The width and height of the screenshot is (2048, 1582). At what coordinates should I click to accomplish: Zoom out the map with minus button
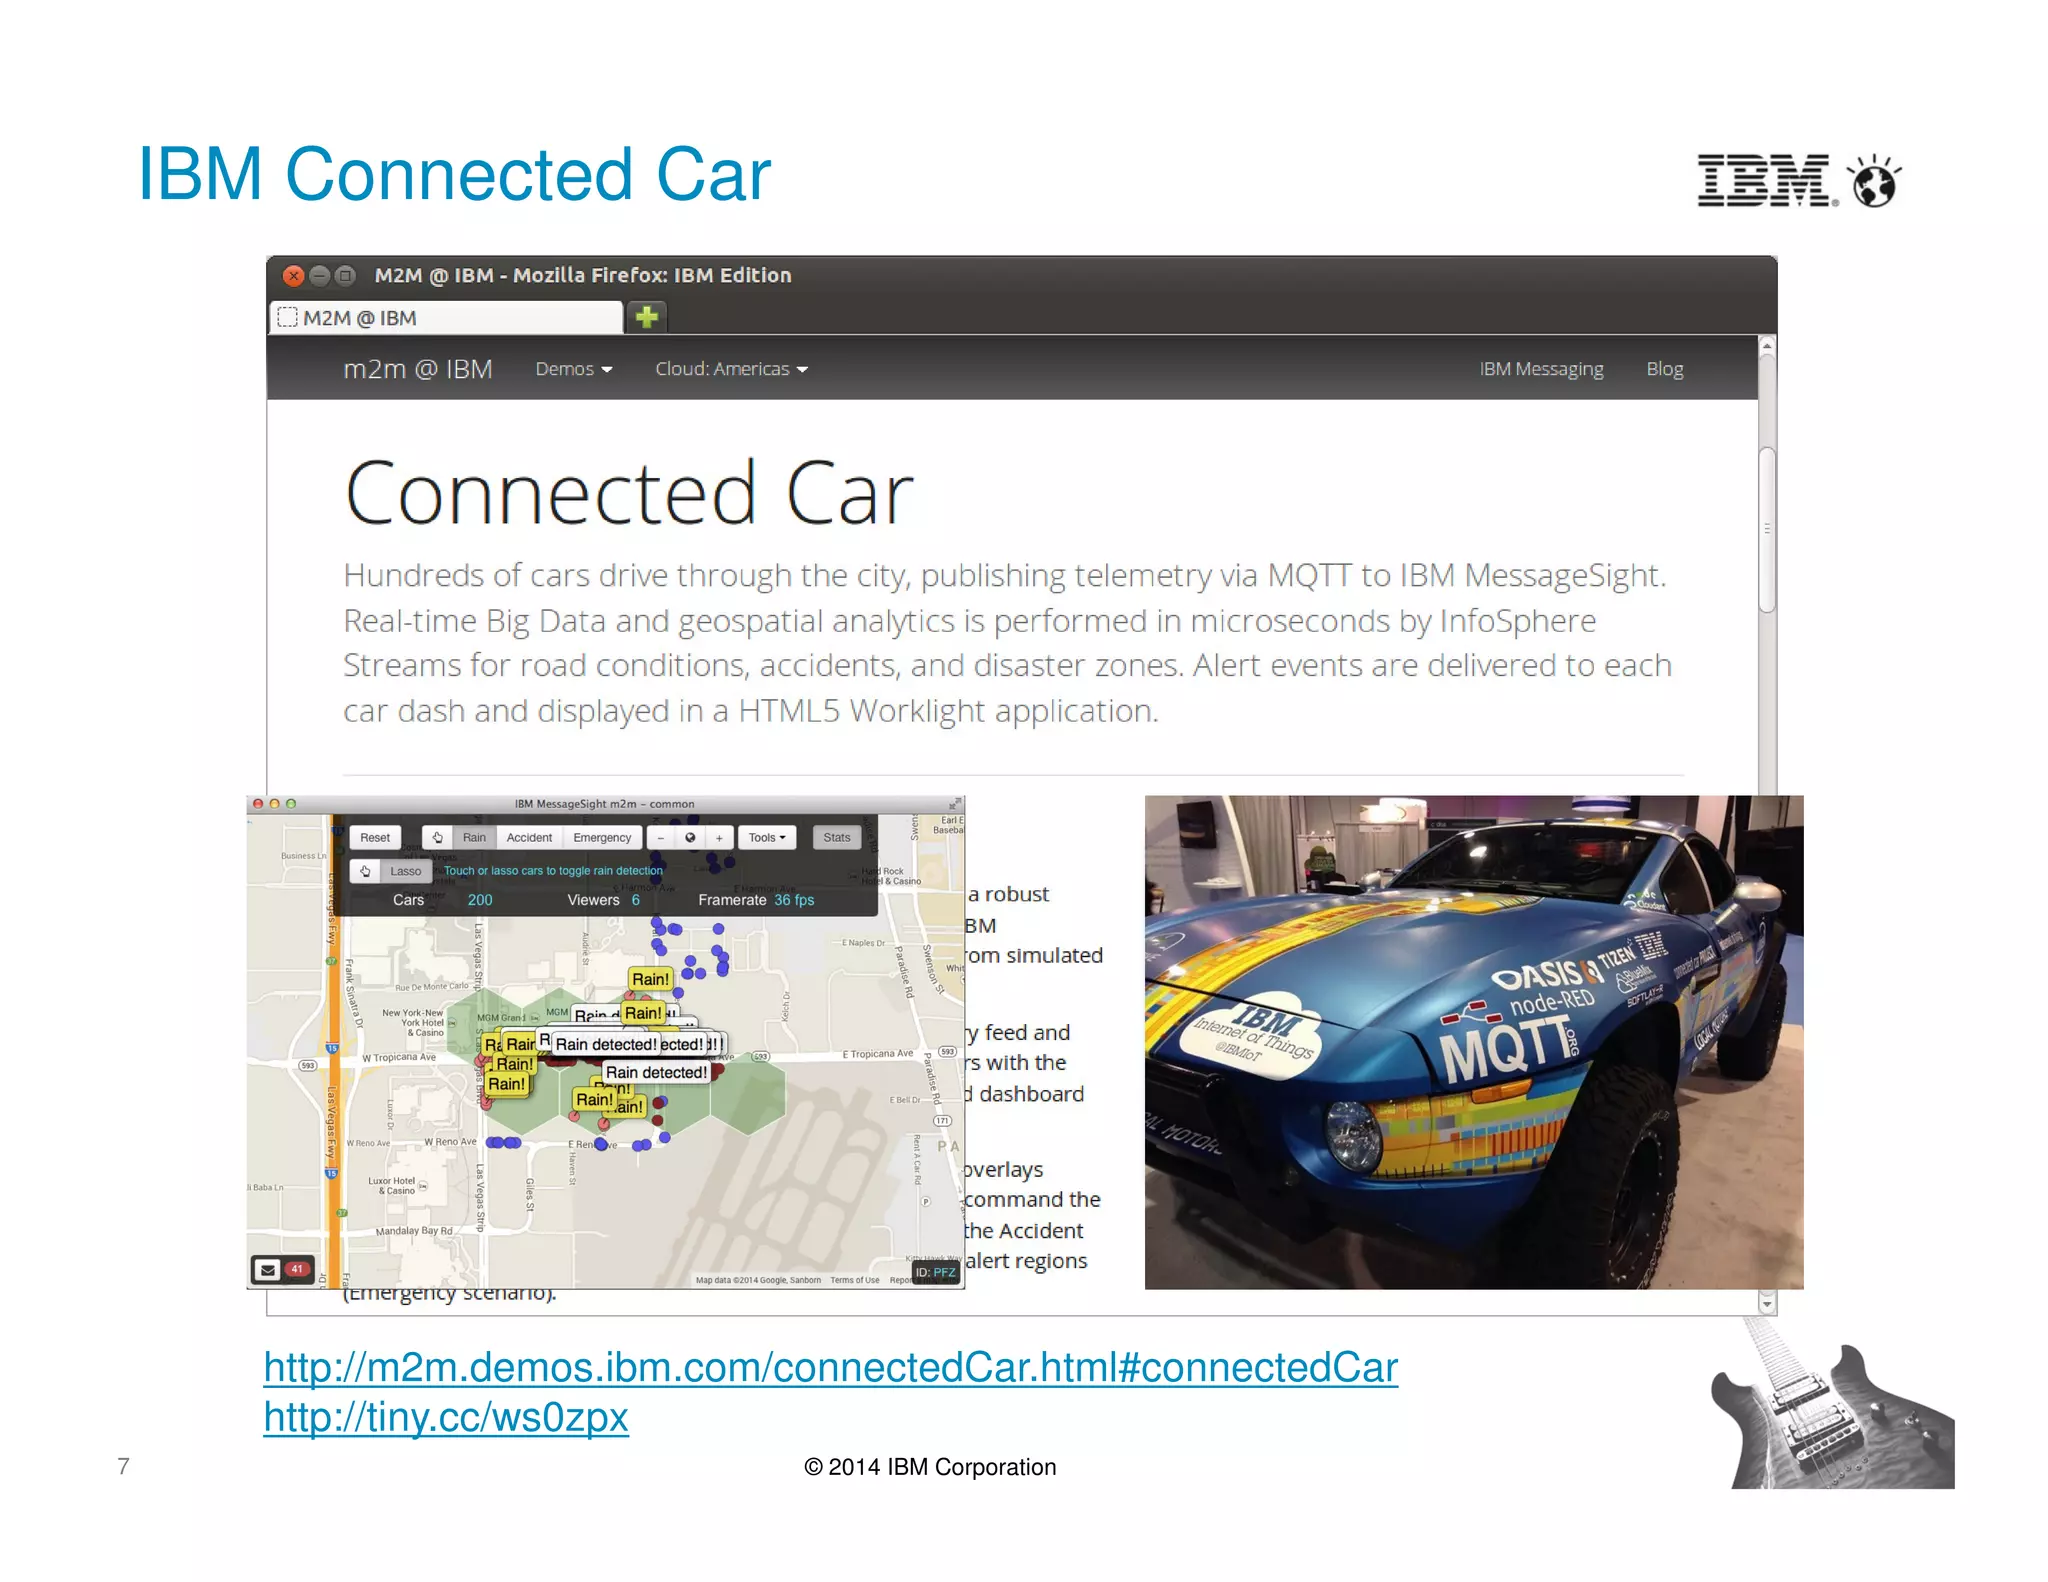(x=661, y=837)
